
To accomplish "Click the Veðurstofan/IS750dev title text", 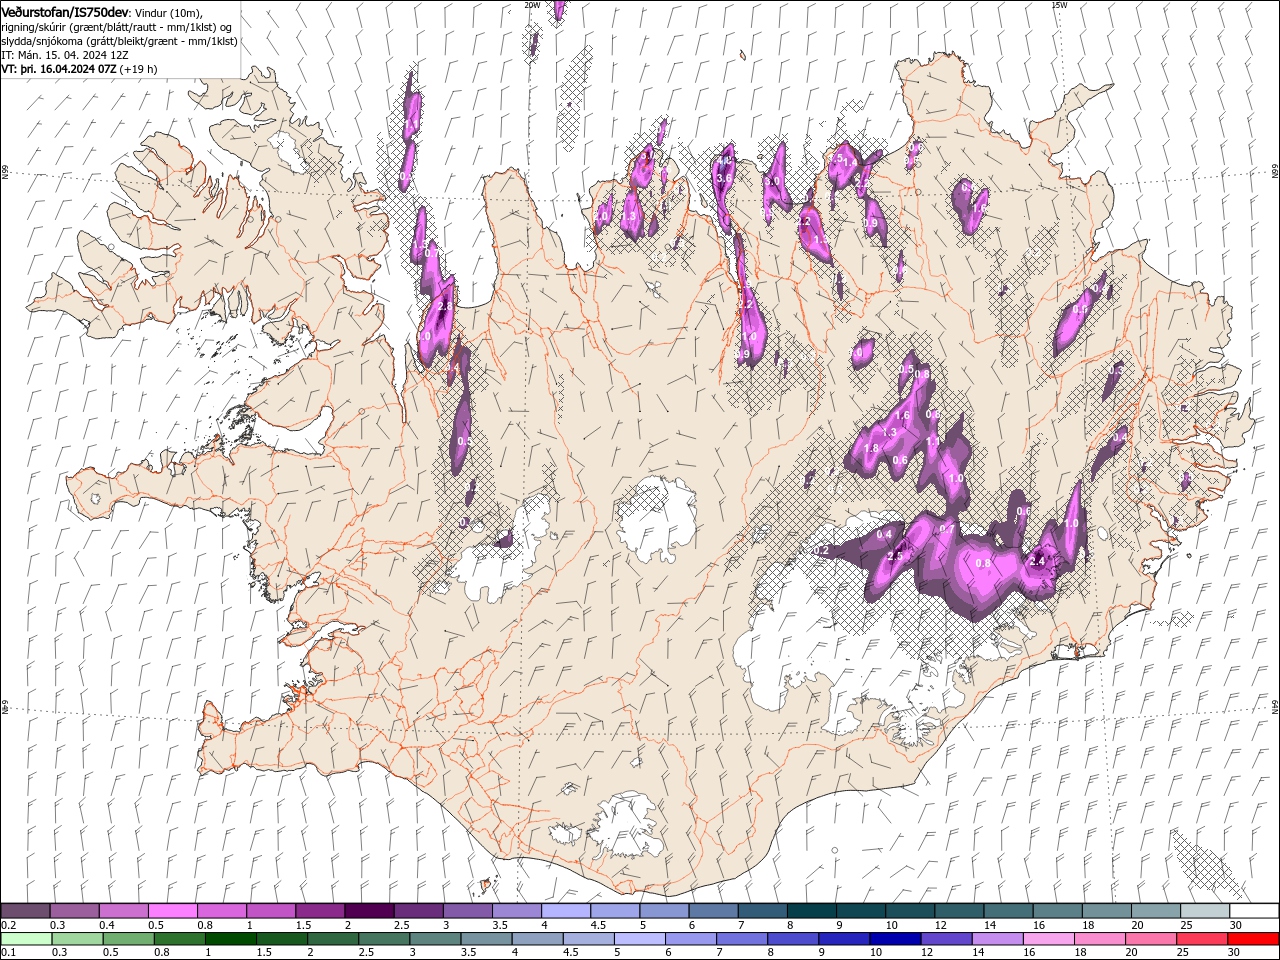I will 66,12.
